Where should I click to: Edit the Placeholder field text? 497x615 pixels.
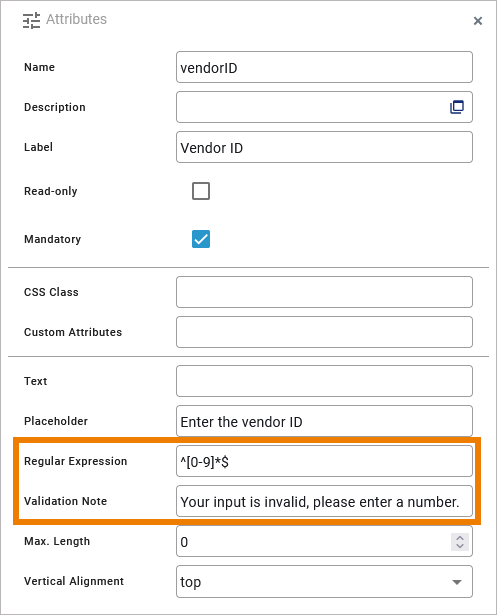click(x=324, y=421)
